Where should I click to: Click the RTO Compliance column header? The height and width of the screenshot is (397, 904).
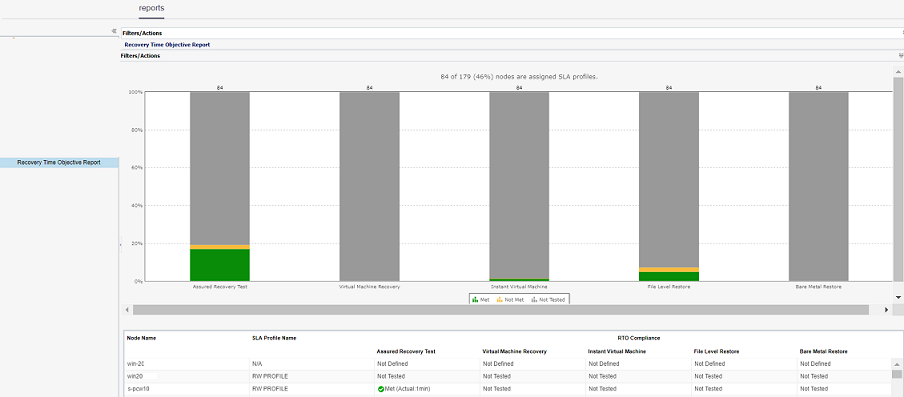point(638,338)
